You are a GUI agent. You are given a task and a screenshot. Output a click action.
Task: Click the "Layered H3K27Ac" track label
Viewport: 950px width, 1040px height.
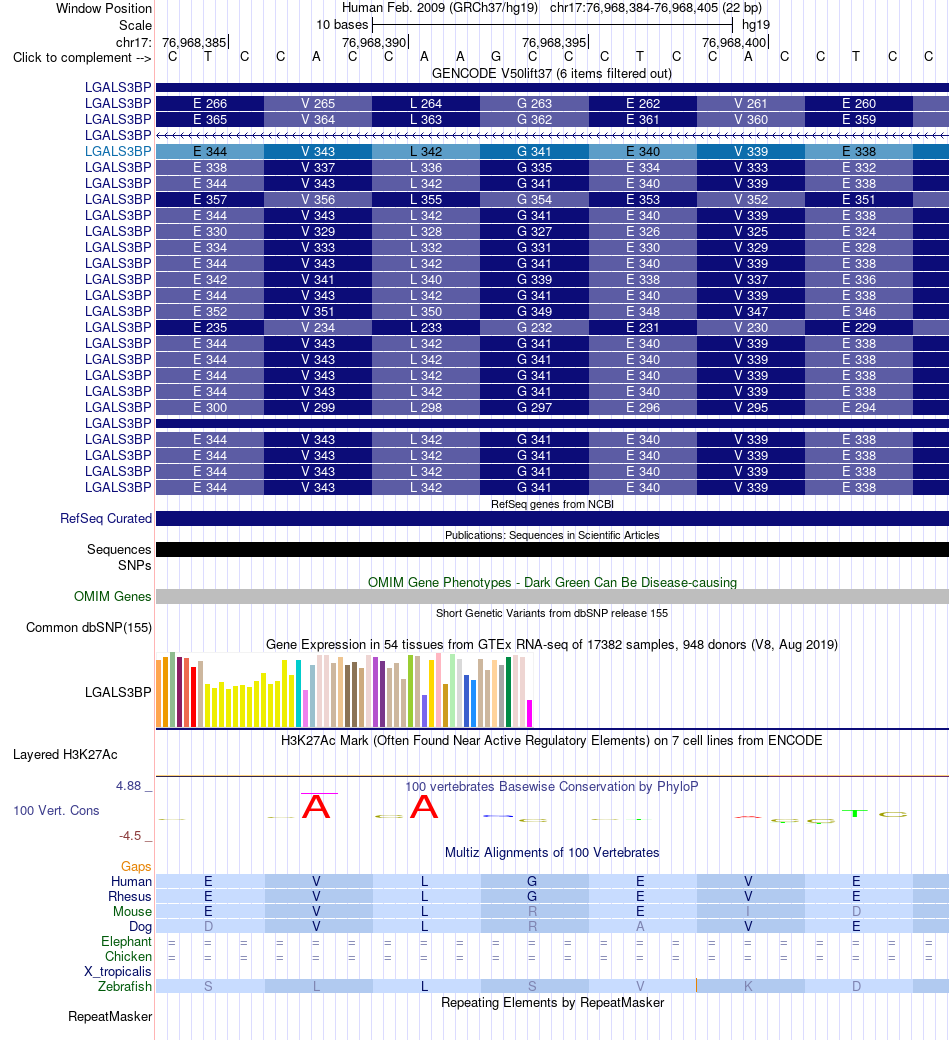coord(66,755)
